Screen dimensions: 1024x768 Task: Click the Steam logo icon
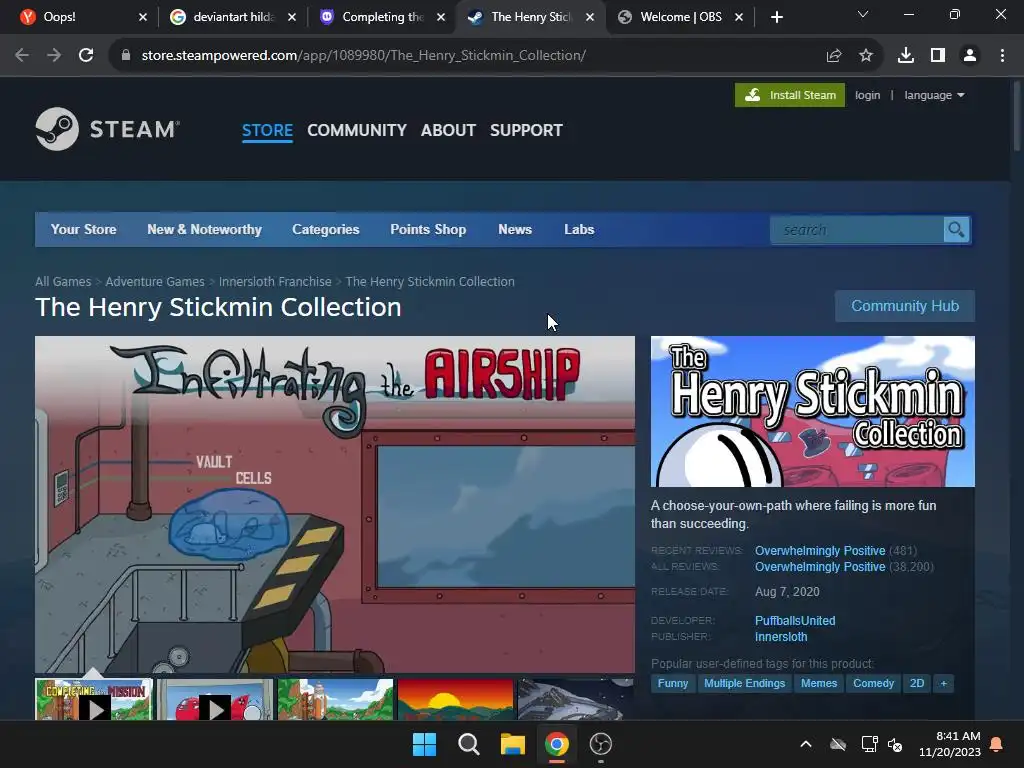57,129
